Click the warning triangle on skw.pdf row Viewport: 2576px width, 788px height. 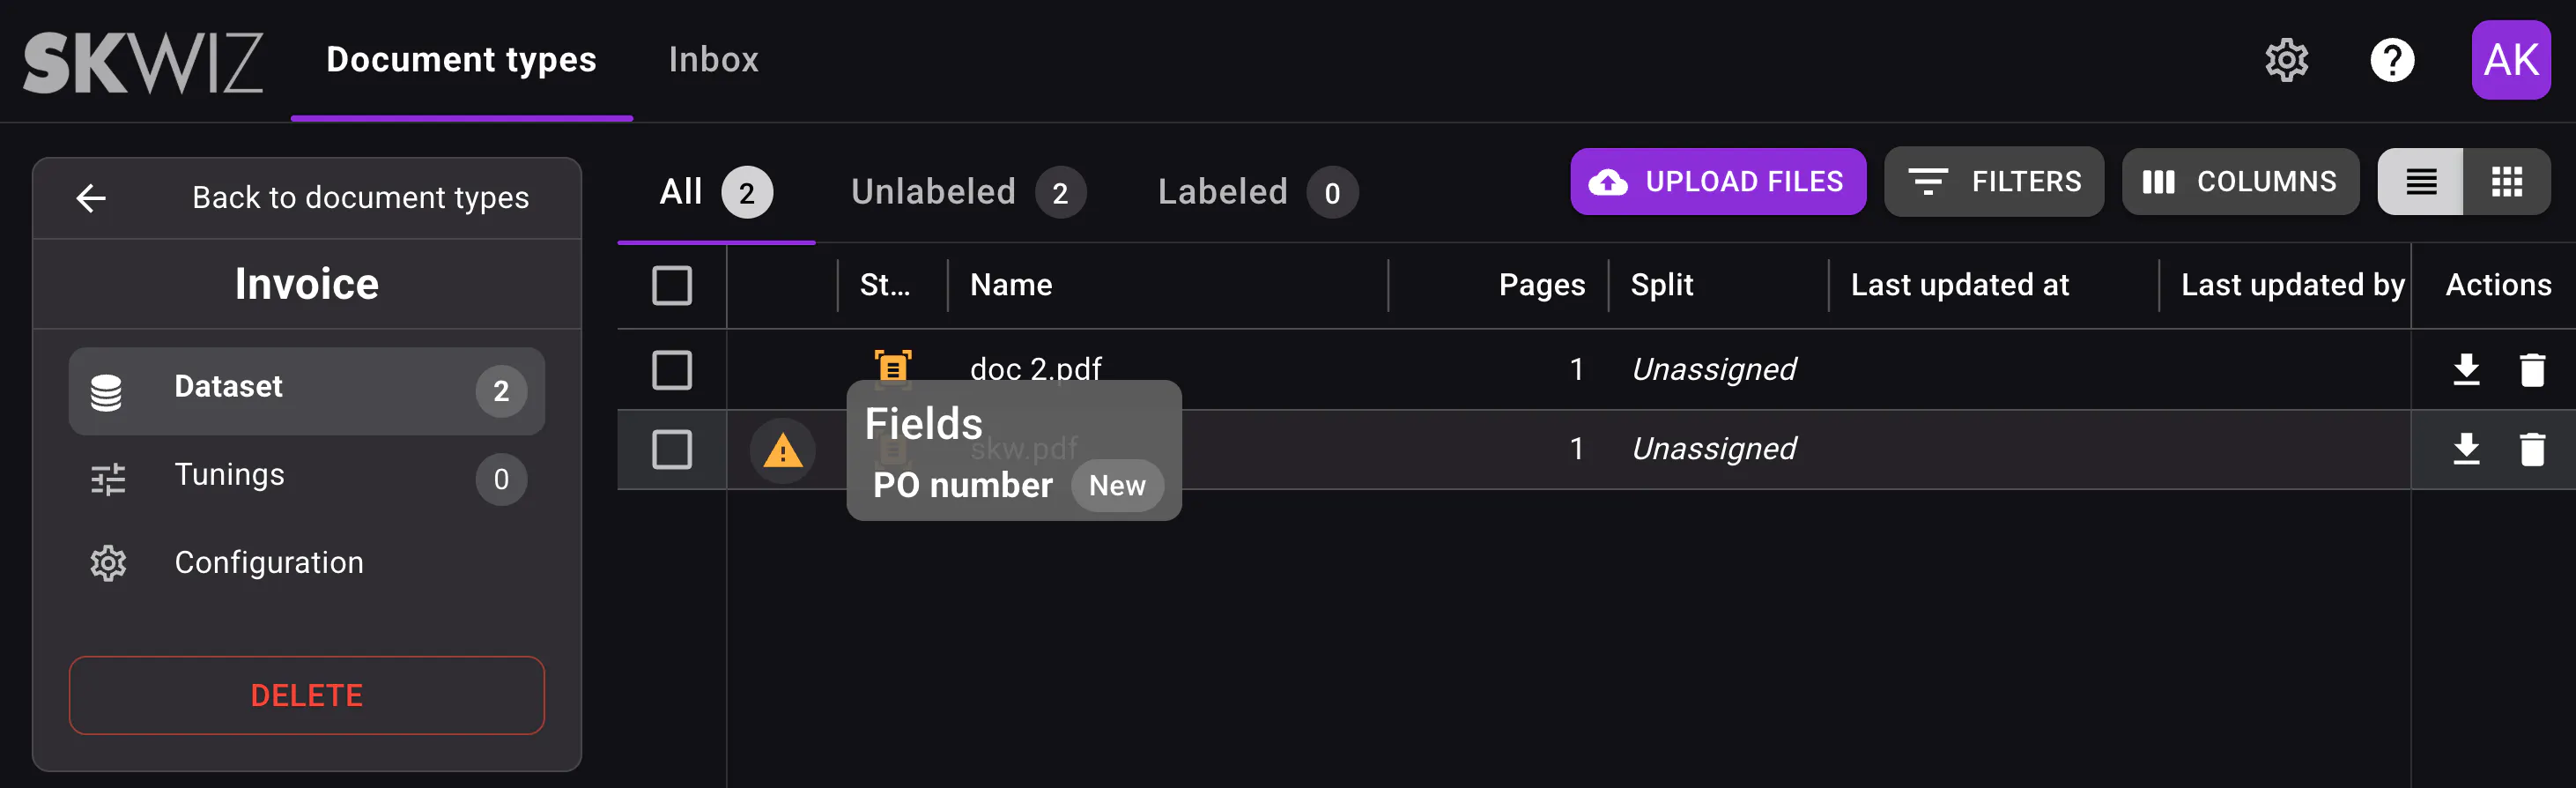(x=783, y=450)
